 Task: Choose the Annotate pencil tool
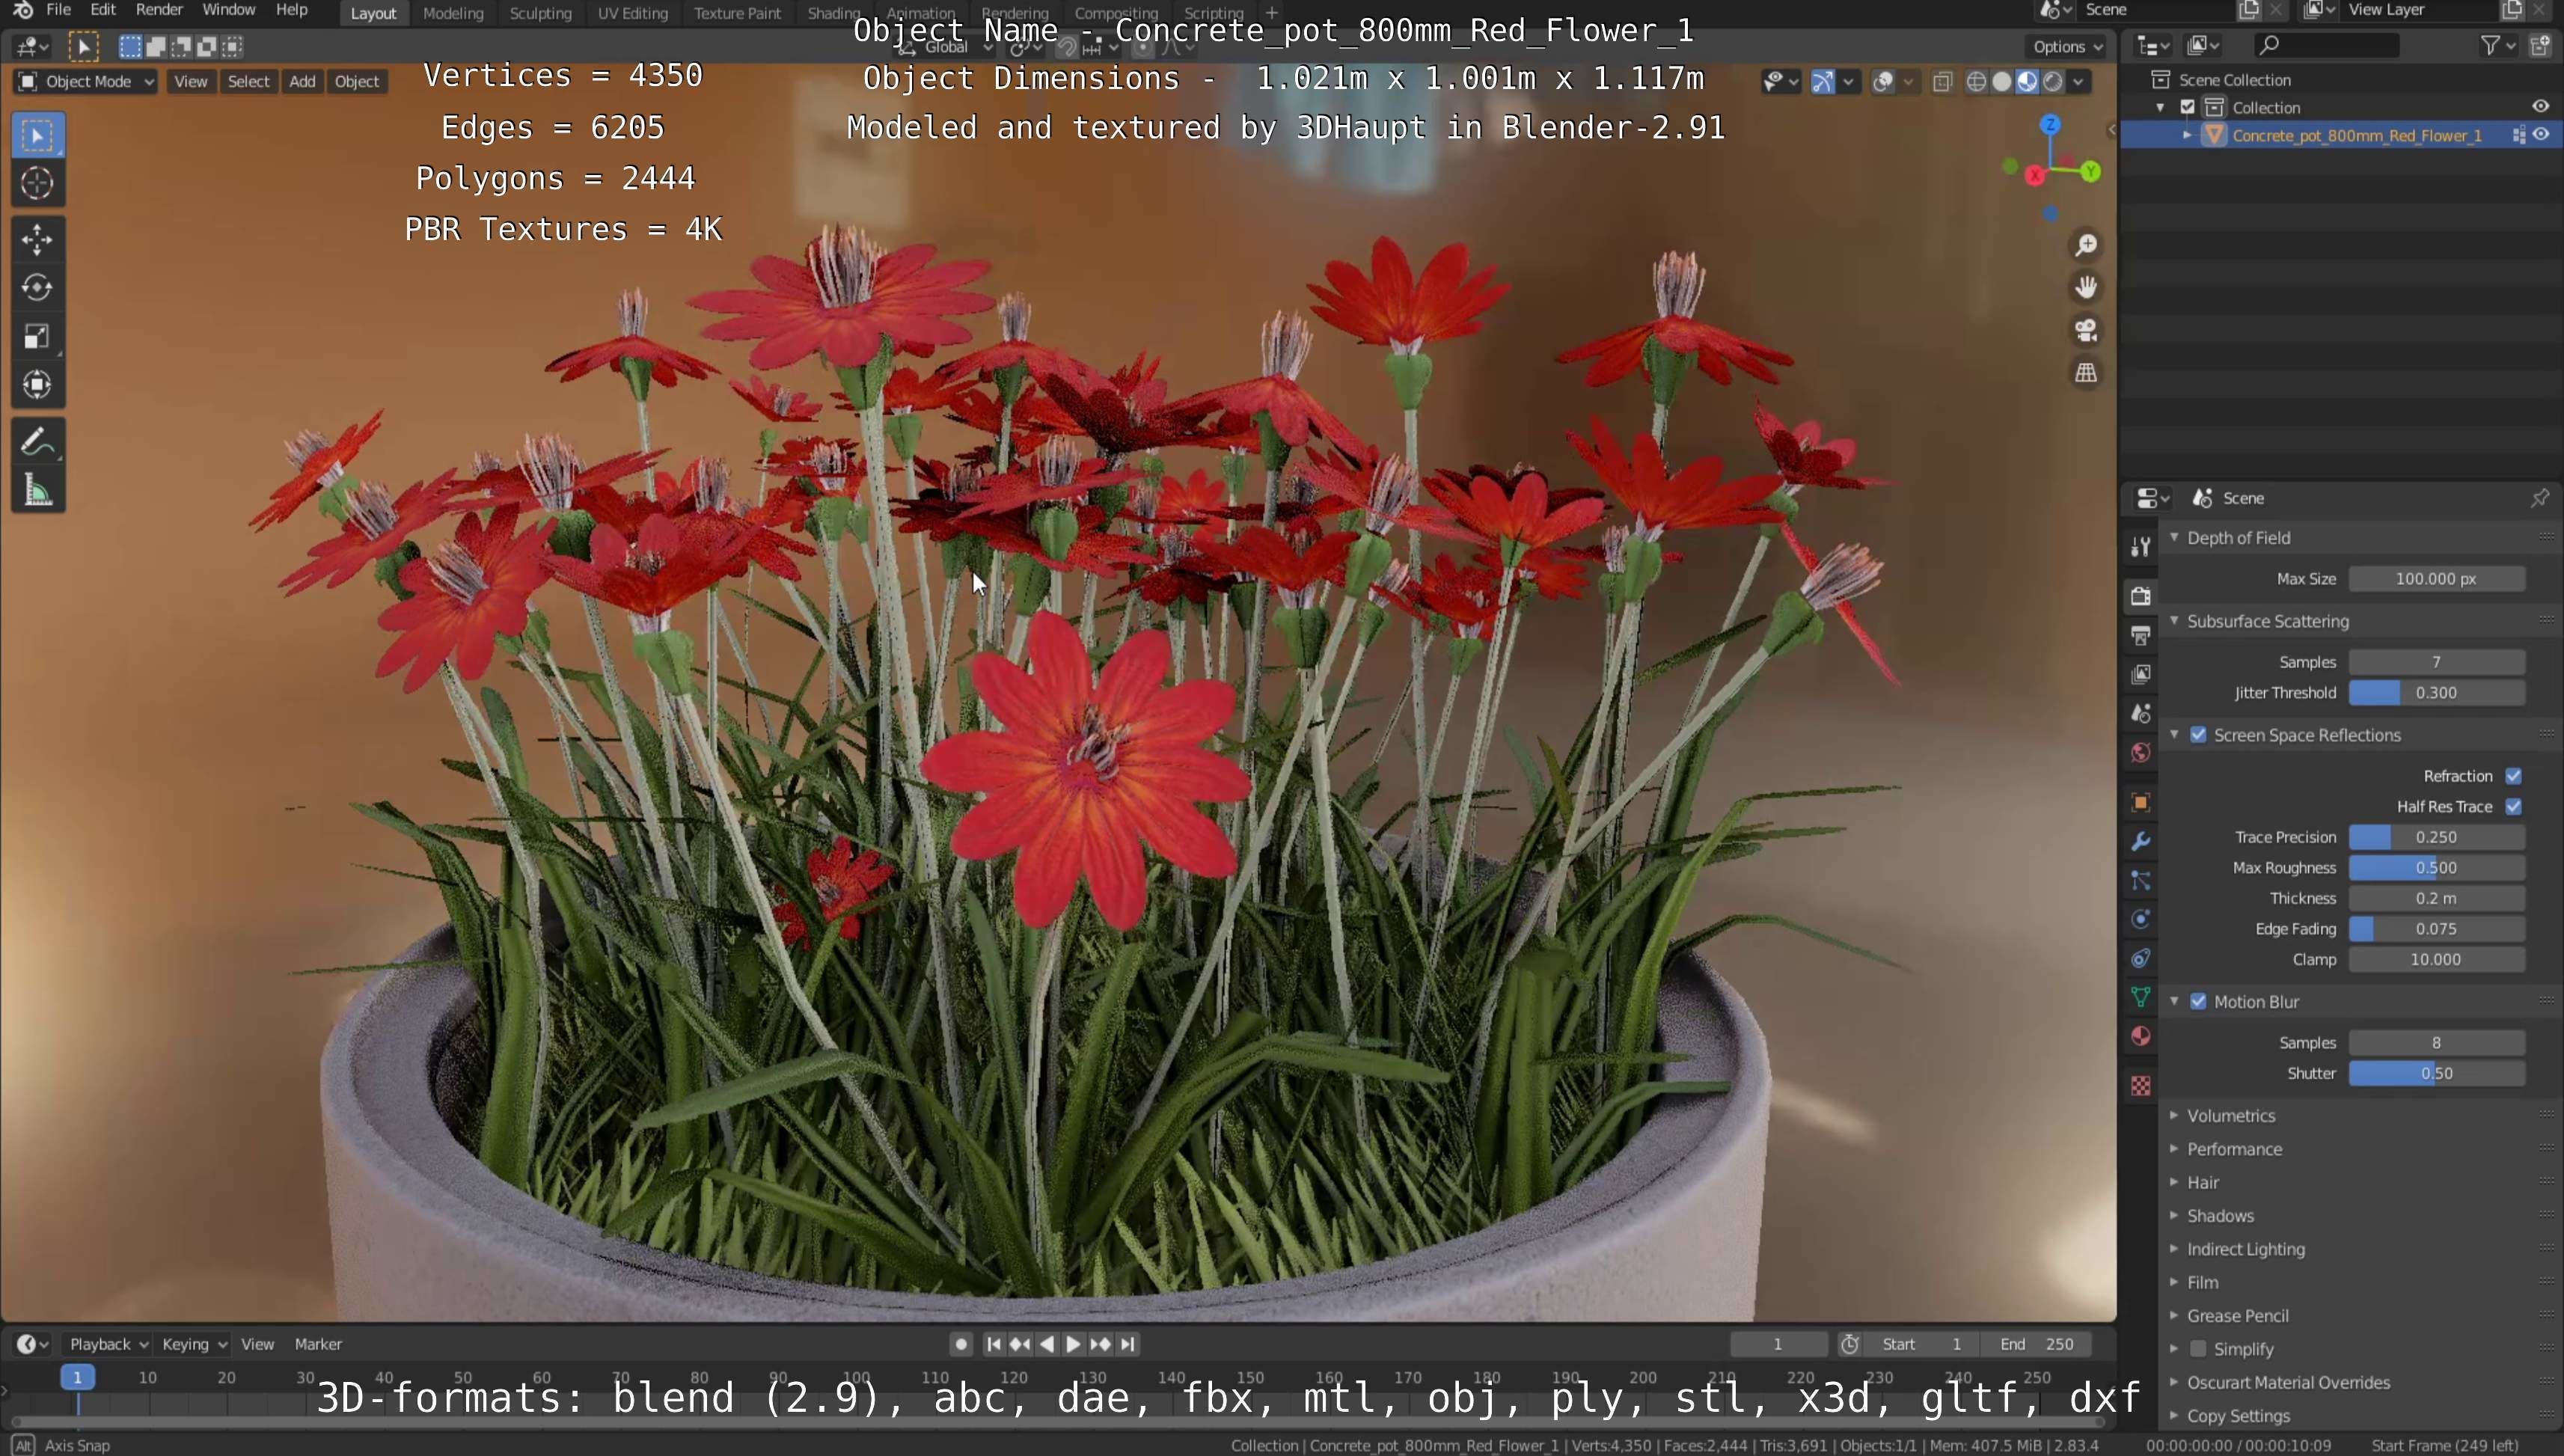37,441
